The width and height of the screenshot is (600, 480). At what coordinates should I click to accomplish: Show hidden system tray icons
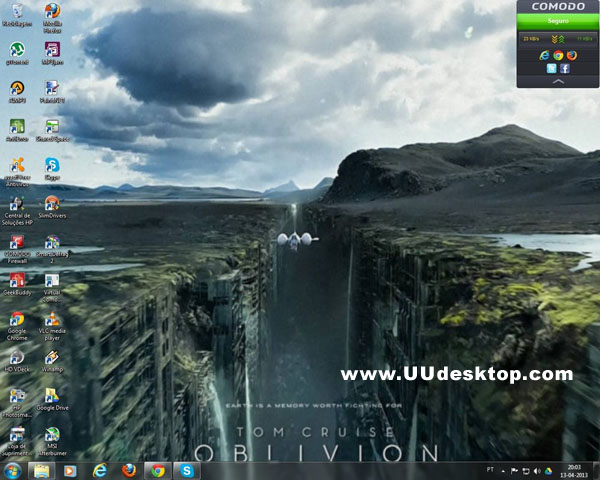[504, 471]
